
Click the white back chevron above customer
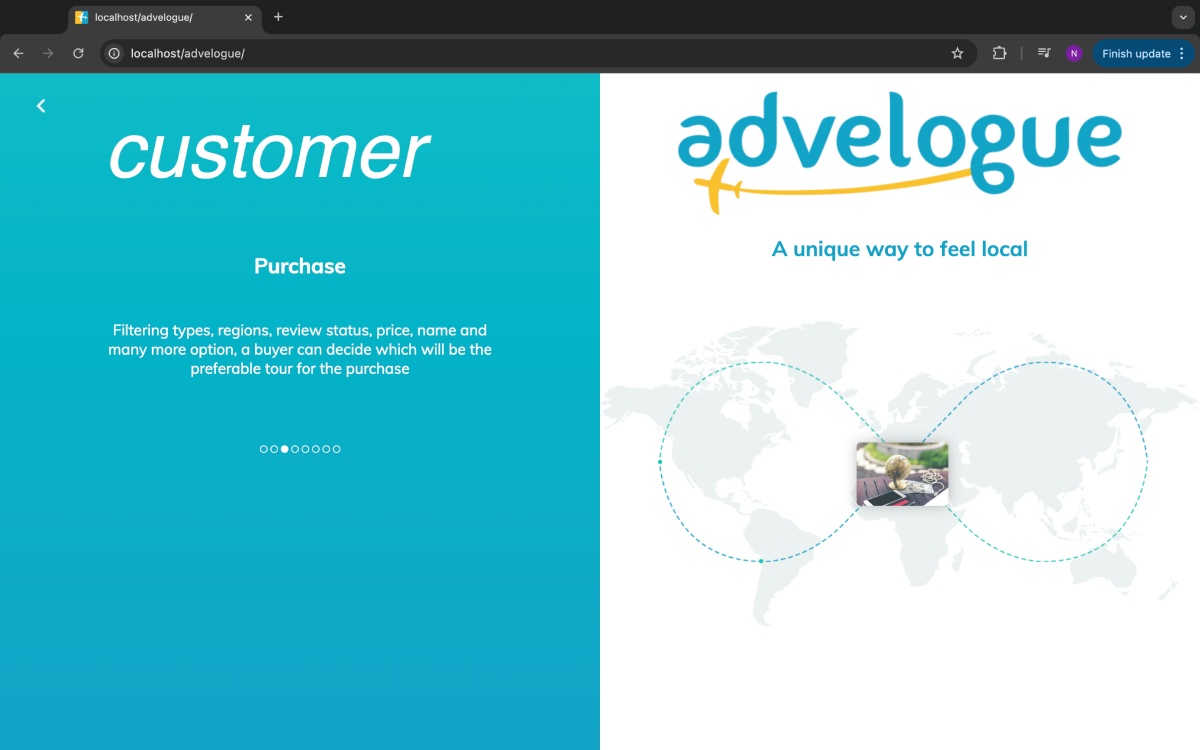pyautogui.click(x=41, y=106)
